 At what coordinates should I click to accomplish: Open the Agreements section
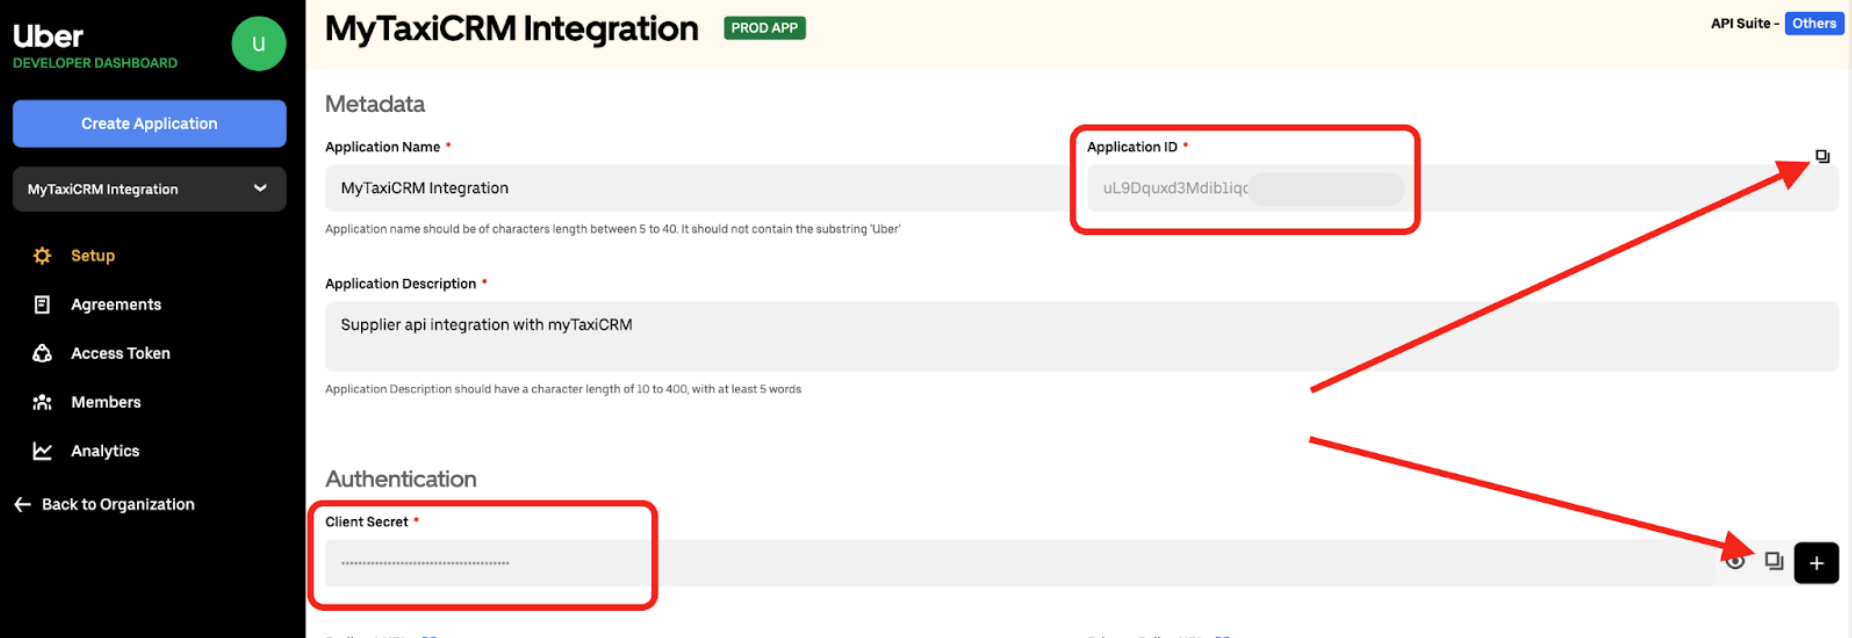116,305
